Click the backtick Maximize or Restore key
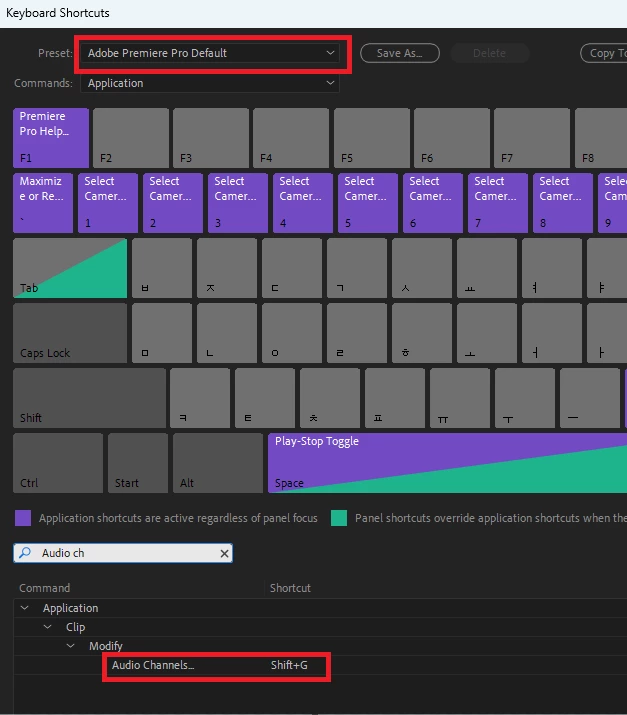The width and height of the screenshot is (627, 715). click(x=43, y=203)
